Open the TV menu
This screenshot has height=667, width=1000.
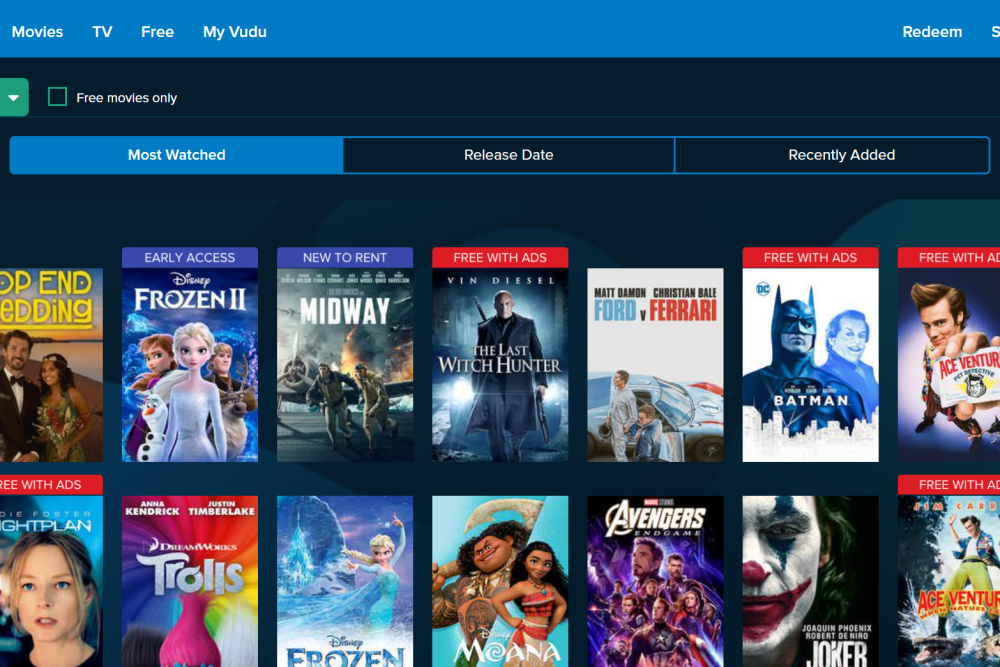tap(102, 32)
